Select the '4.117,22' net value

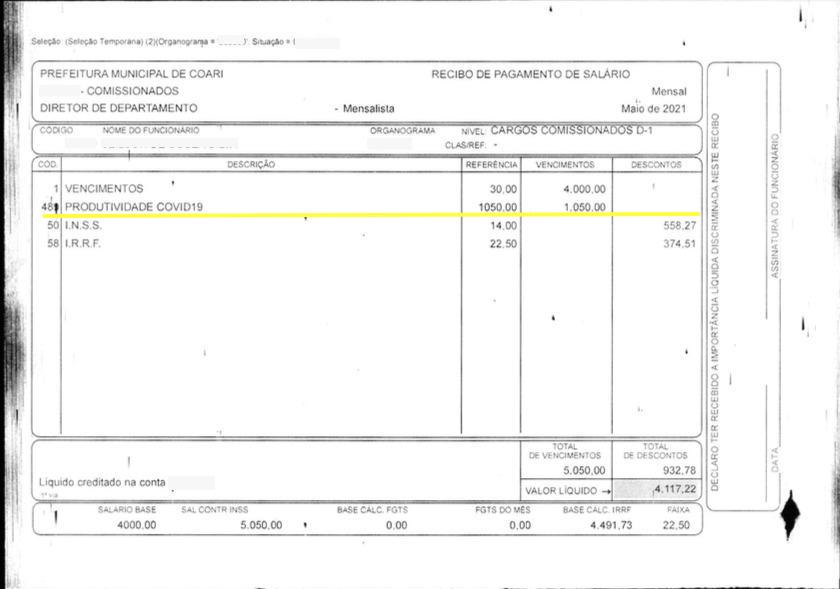pyautogui.click(x=675, y=489)
